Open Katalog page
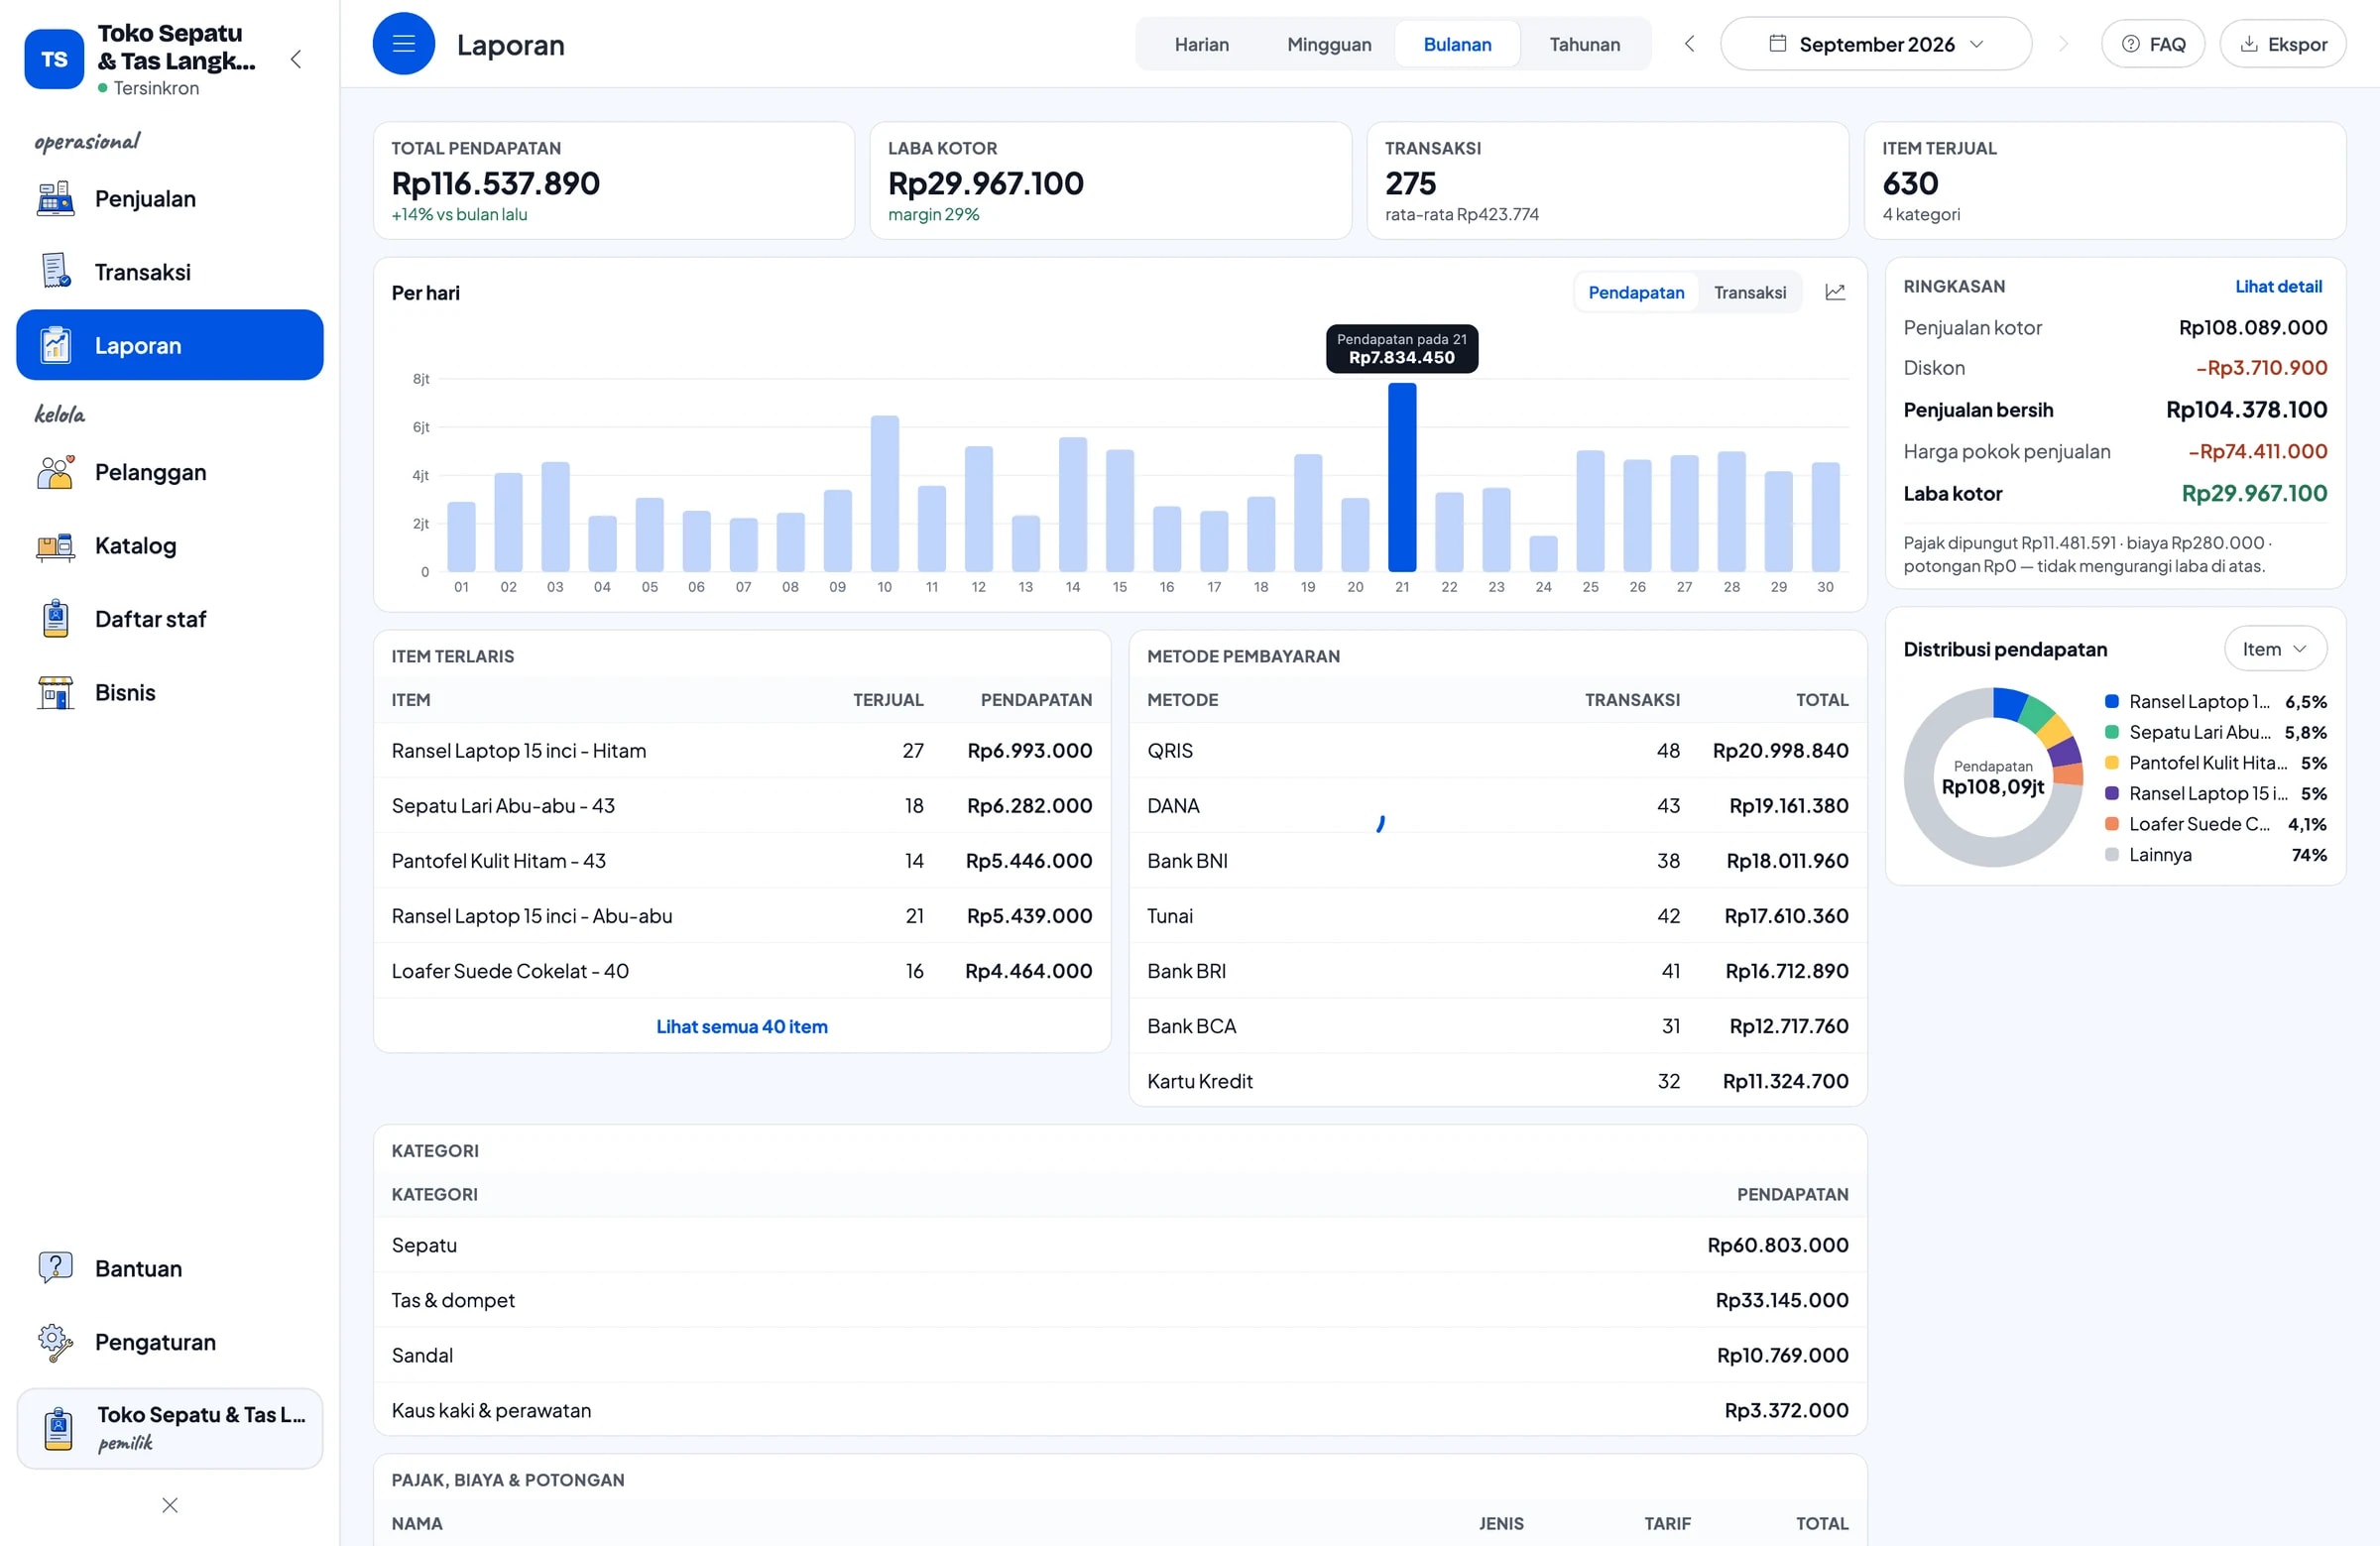This screenshot has height=1546, width=2380. point(170,545)
